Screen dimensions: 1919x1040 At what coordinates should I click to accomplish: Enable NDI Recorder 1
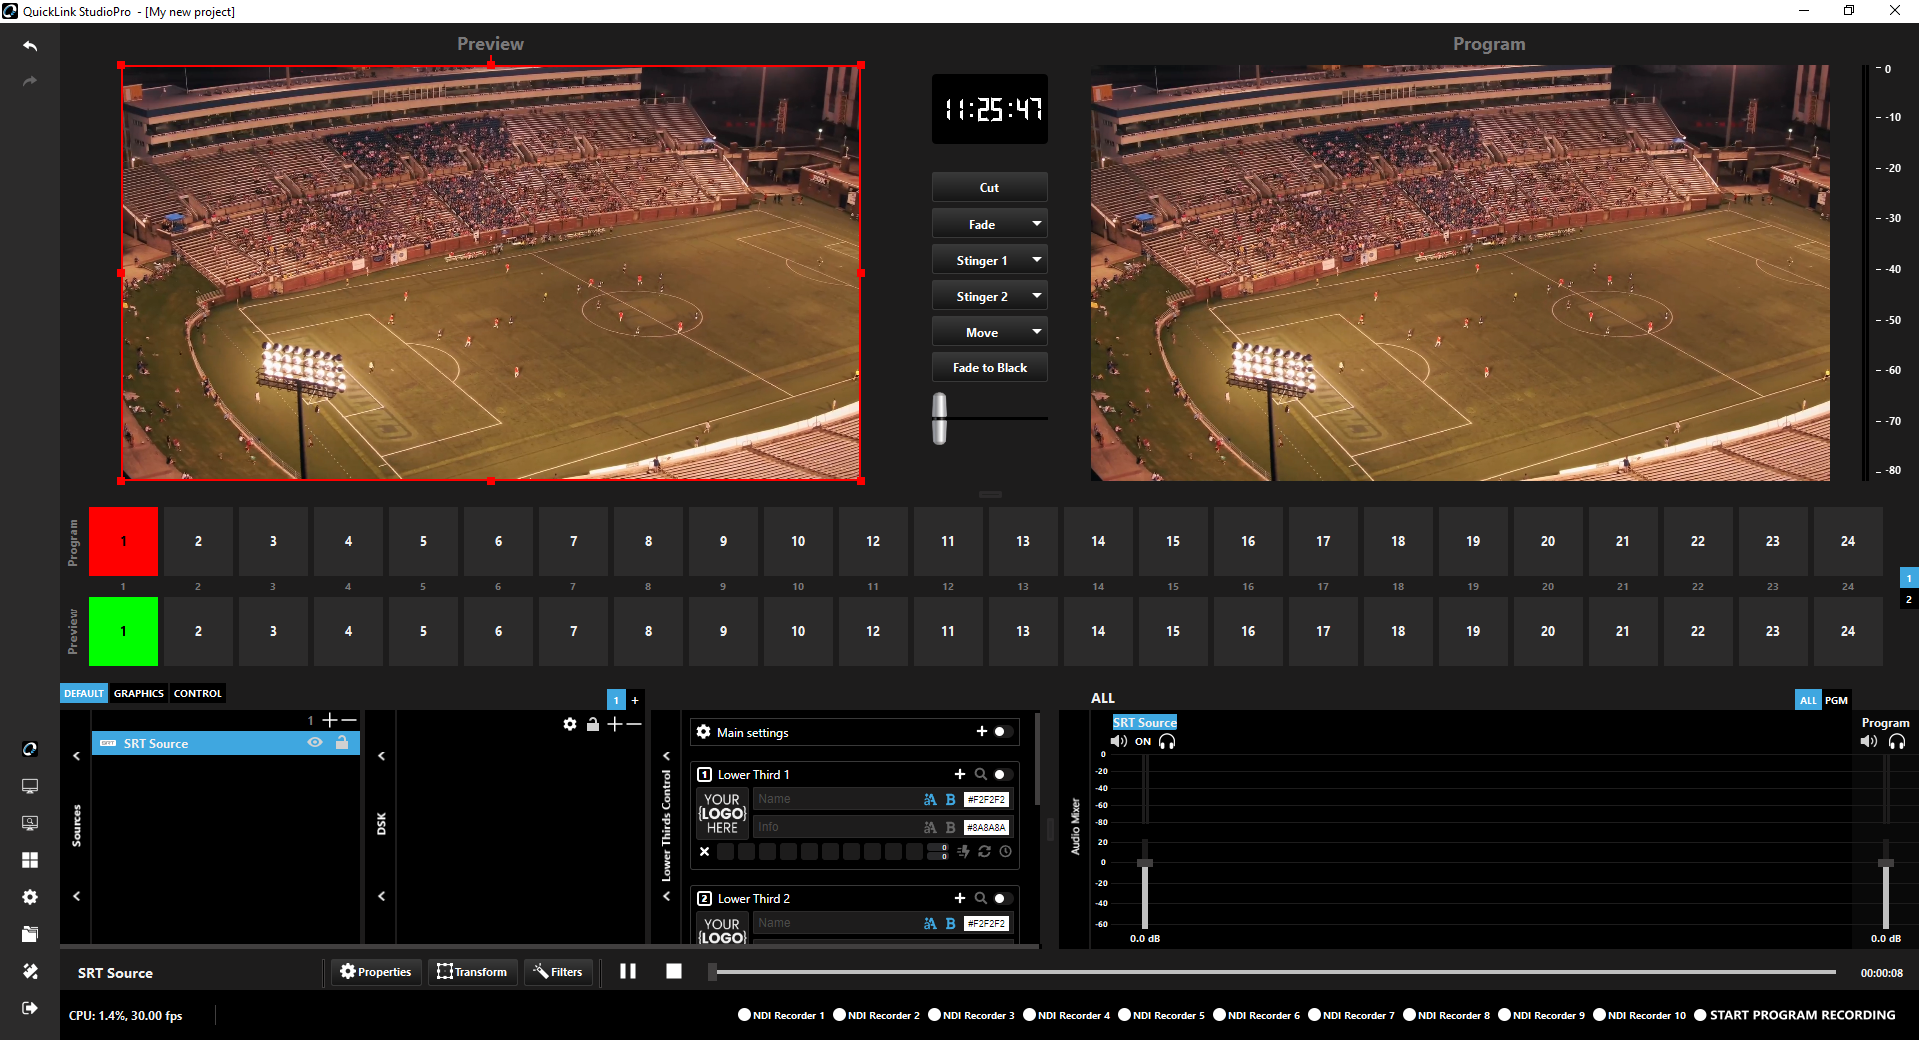pos(782,1015)
